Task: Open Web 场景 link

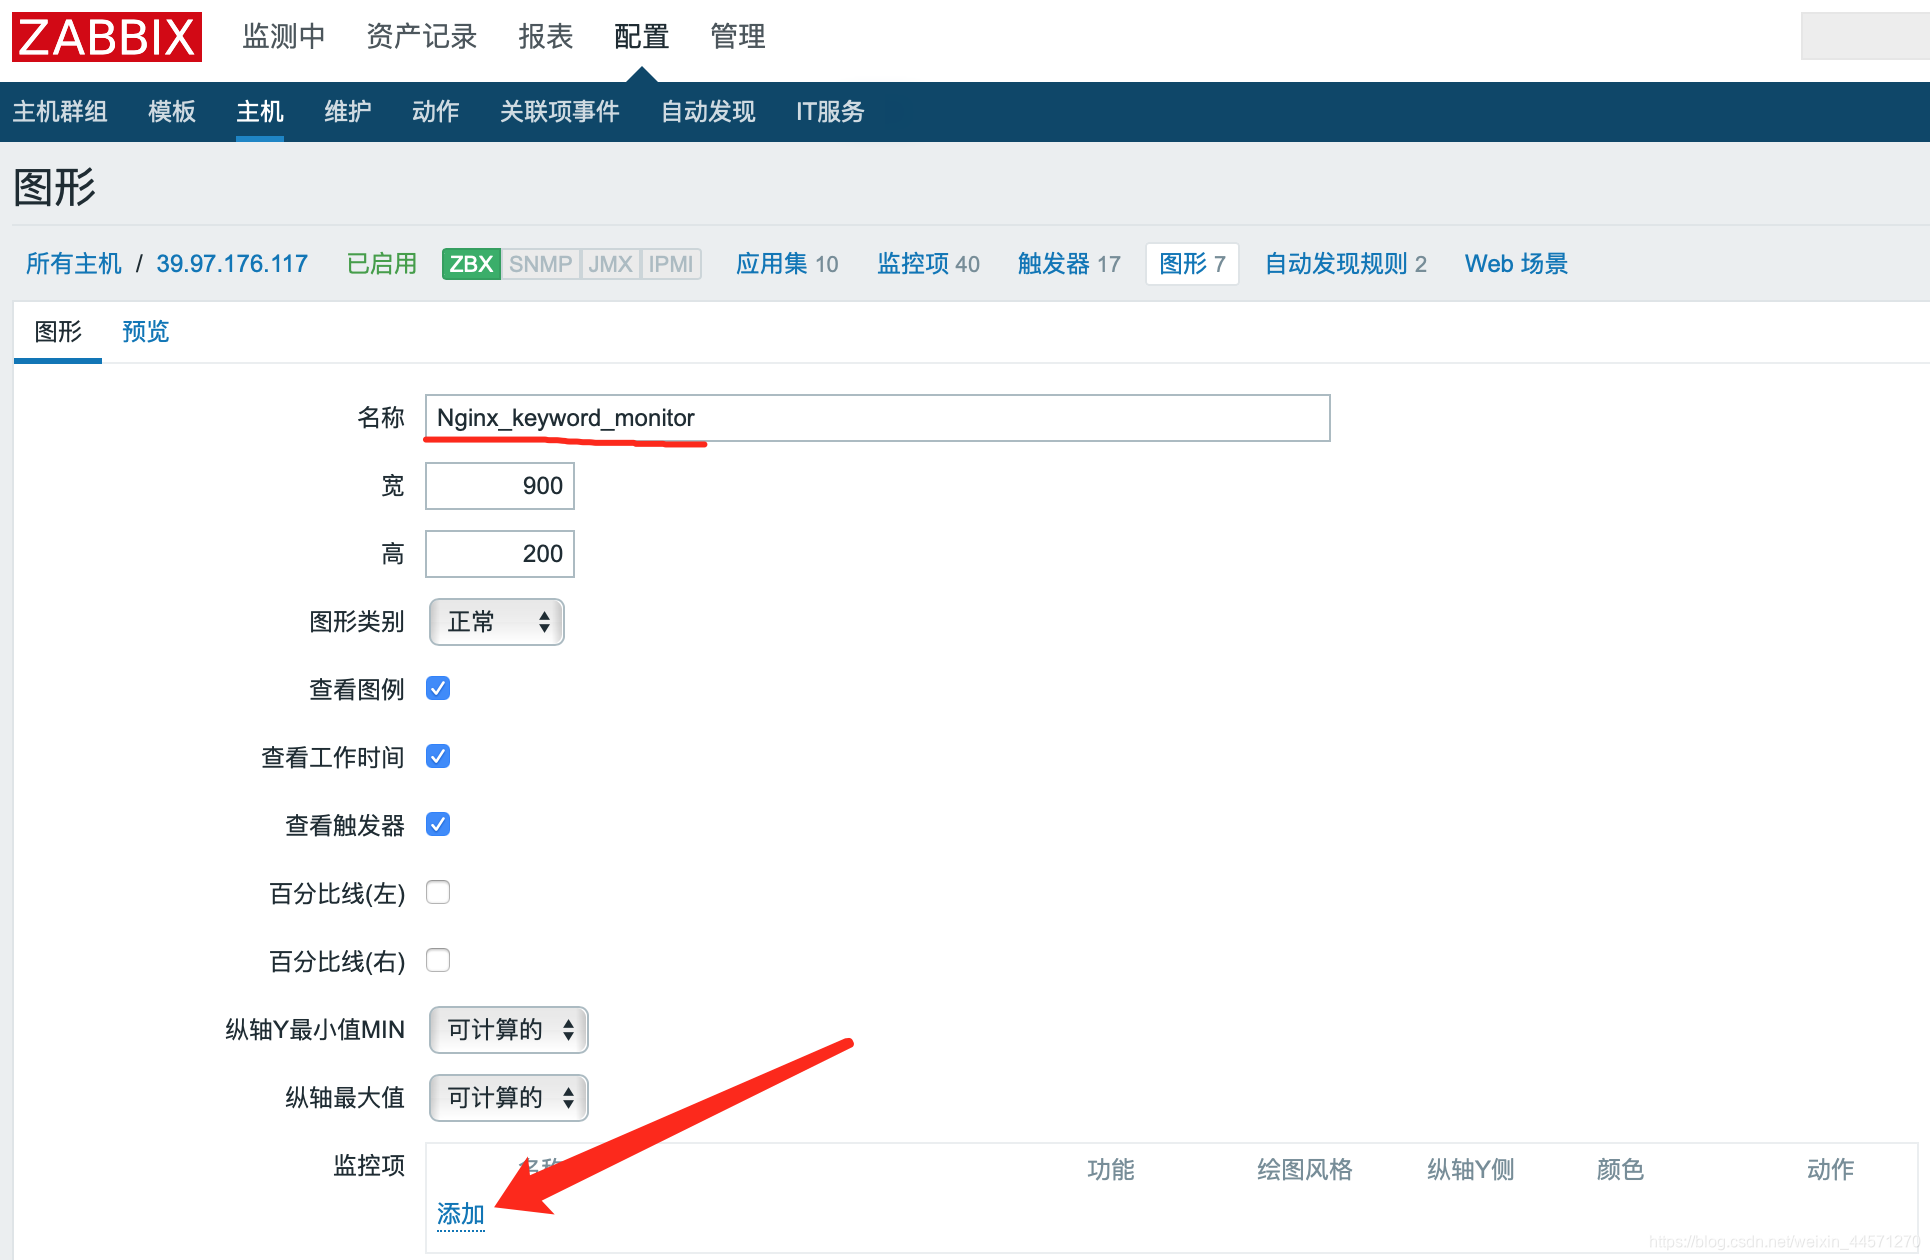Action: pyautogui.click(x=1516, y=264)
